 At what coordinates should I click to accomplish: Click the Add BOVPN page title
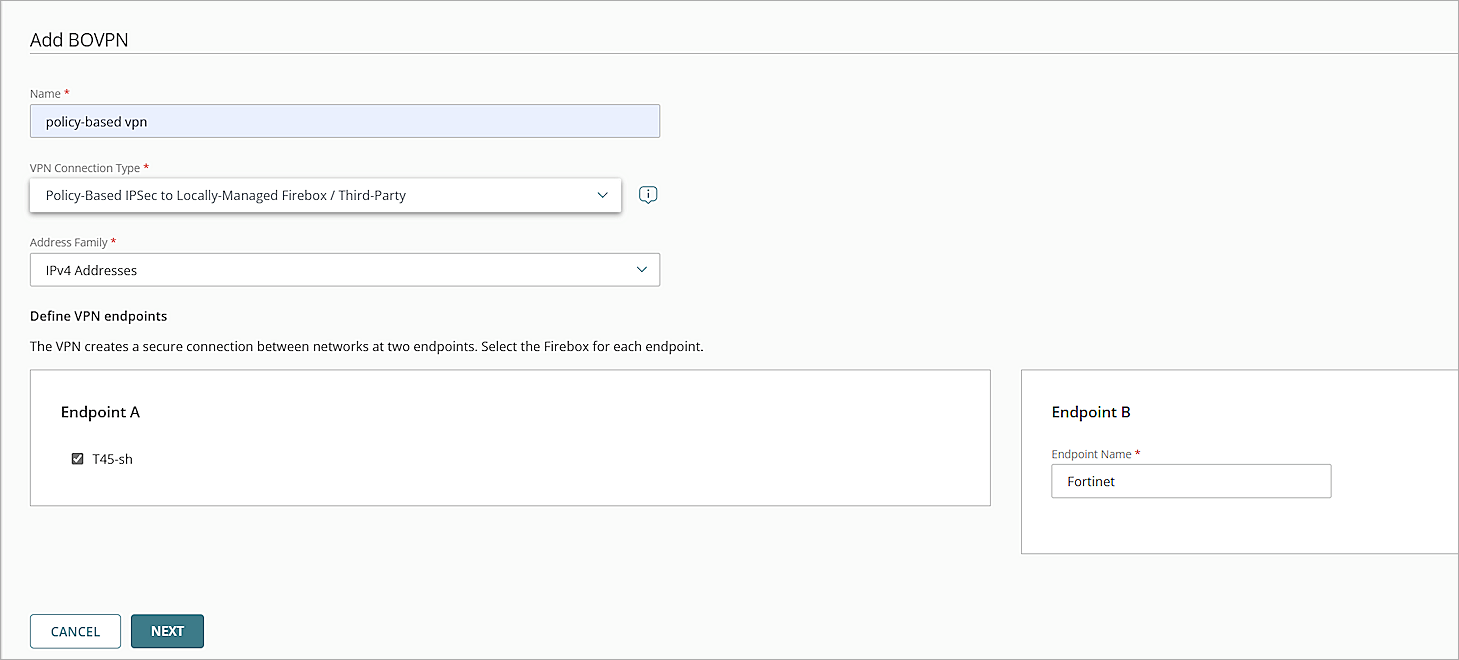[79, 40]
